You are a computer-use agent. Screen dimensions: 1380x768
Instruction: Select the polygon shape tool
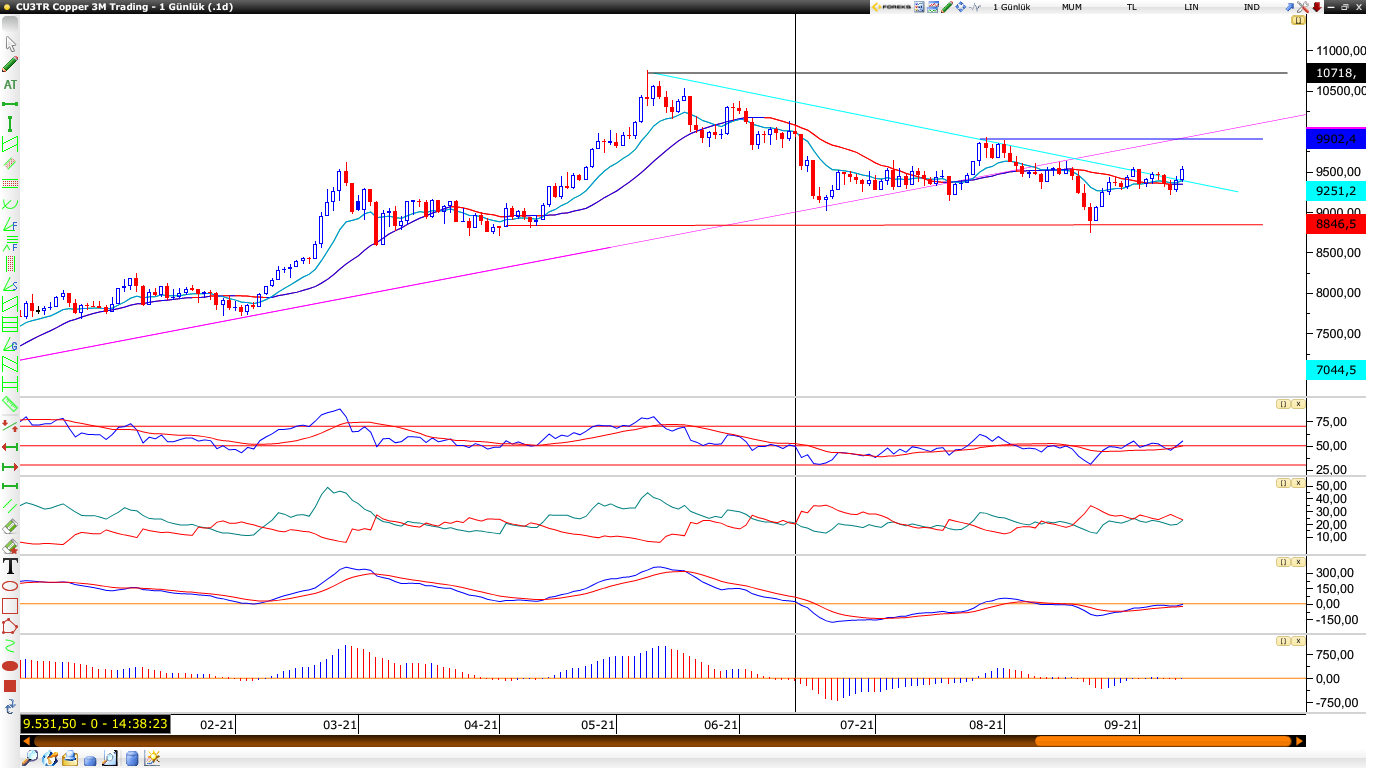tap(10, 626)
